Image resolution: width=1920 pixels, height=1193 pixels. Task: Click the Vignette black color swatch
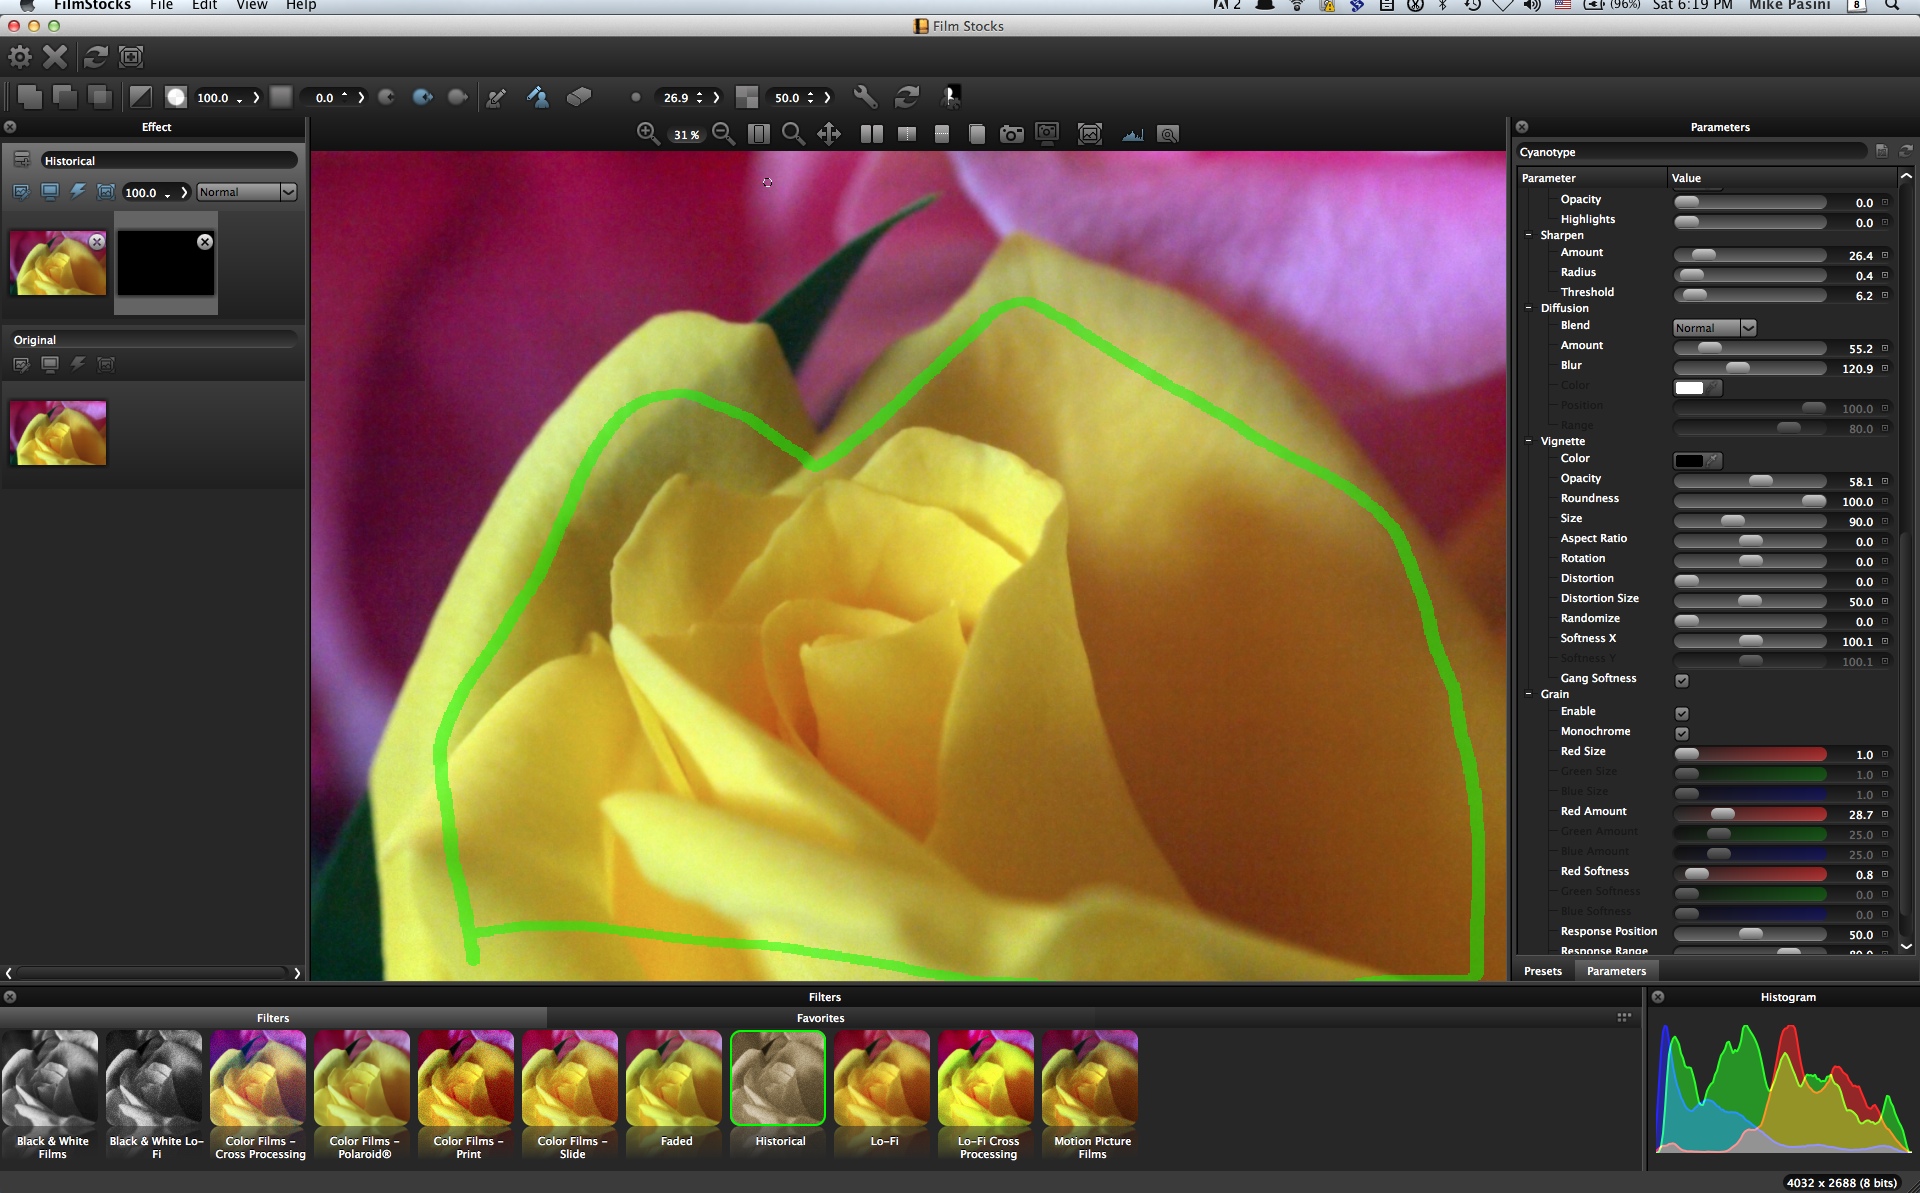pyautogui.click(x=1689, y=461)
